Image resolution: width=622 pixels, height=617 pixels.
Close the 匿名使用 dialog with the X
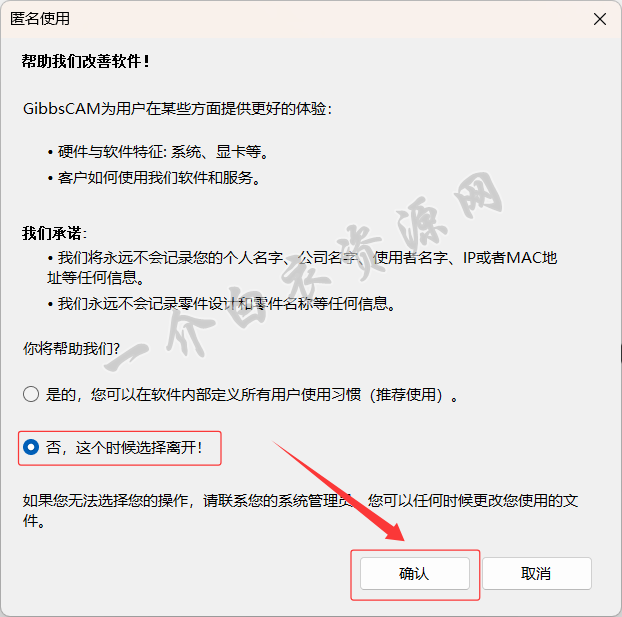click(600, 19)
